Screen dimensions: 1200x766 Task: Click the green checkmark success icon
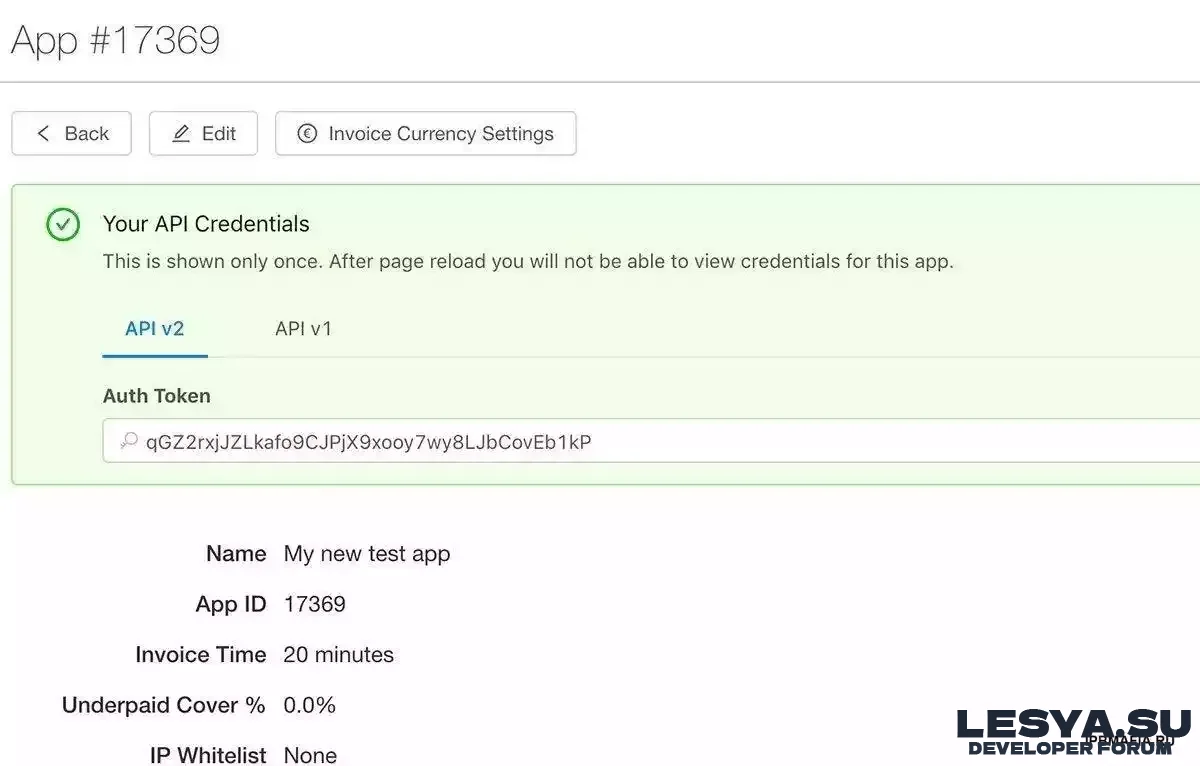63,225
